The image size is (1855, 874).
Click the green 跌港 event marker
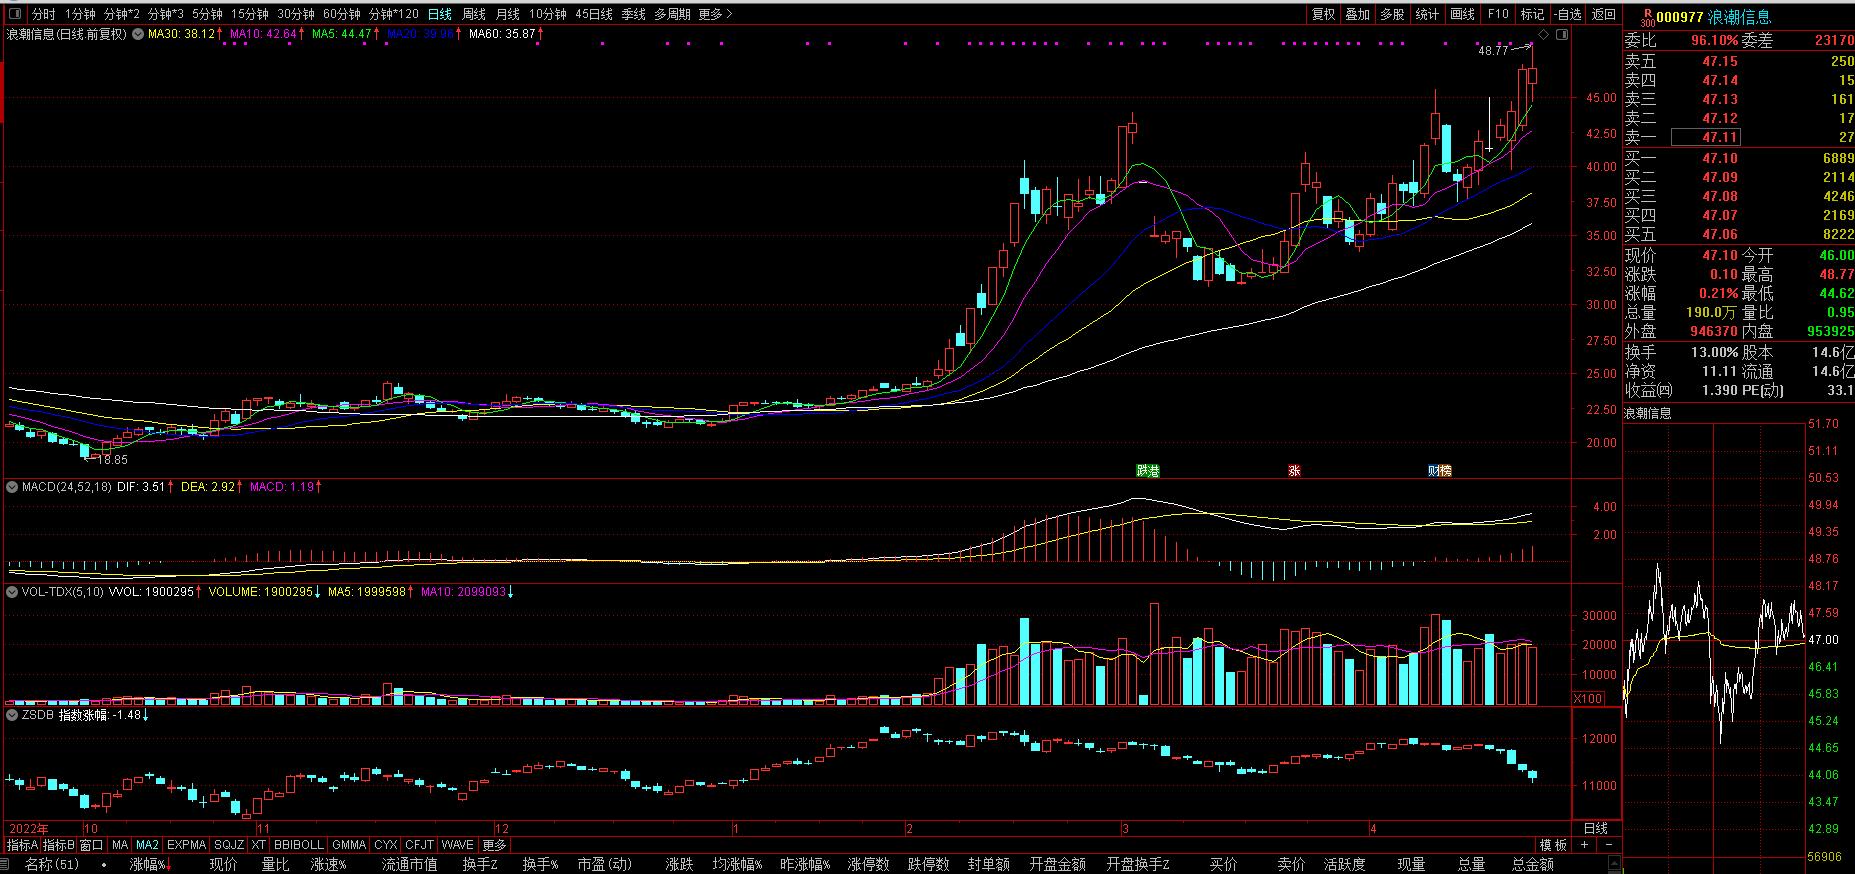click(x=1148, y=470)
